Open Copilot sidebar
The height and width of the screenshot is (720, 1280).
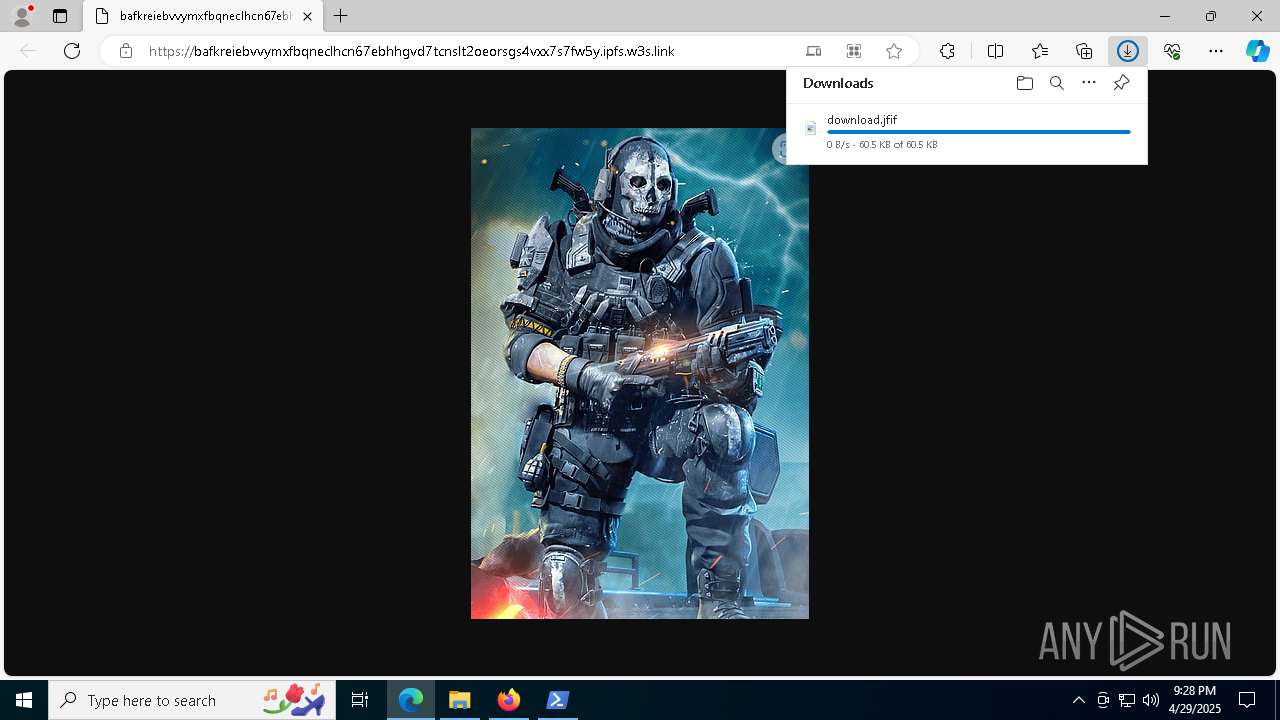(x=1258, y=51)
